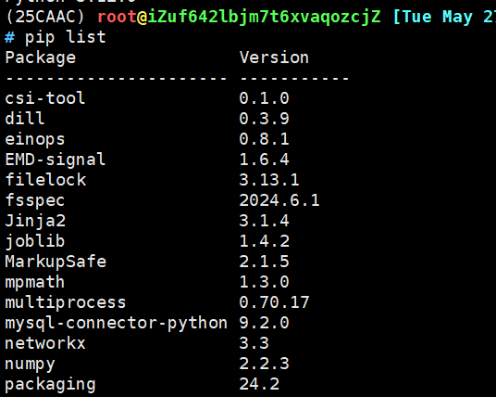
Task: Click the 'pip list' command text
Action: click(65, 37)
